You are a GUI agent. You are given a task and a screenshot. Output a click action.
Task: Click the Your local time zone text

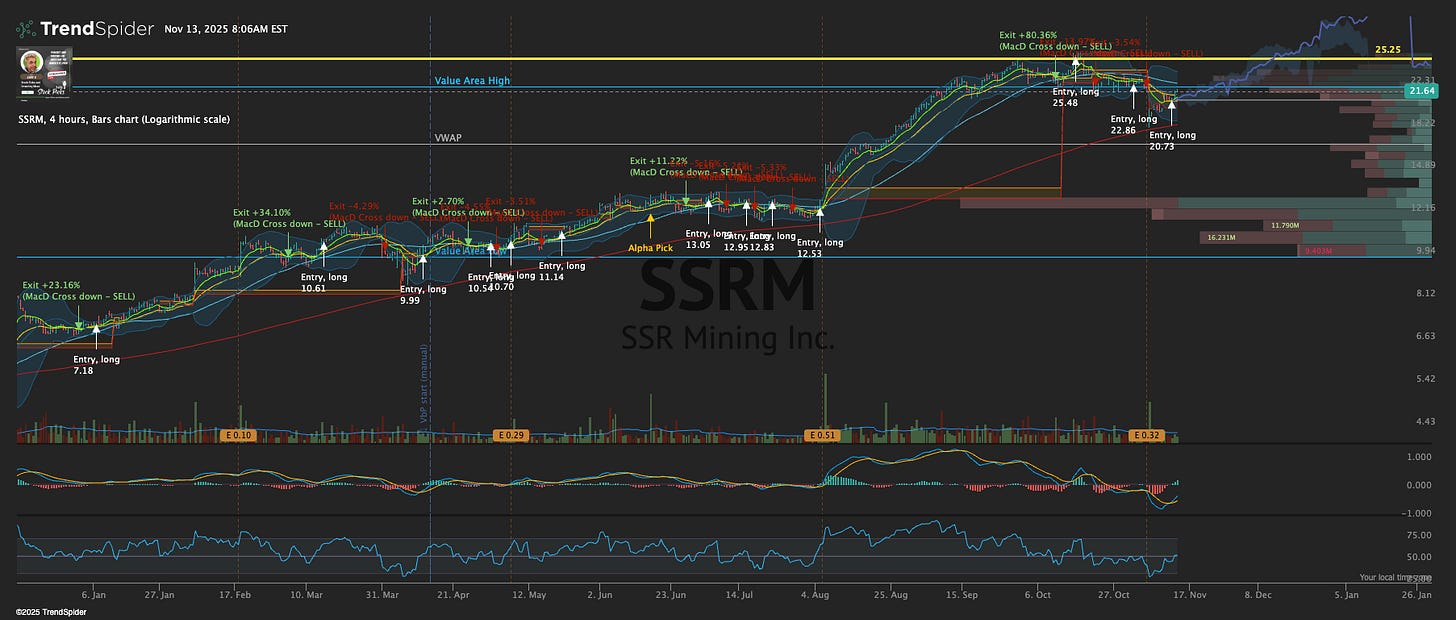1396,577
